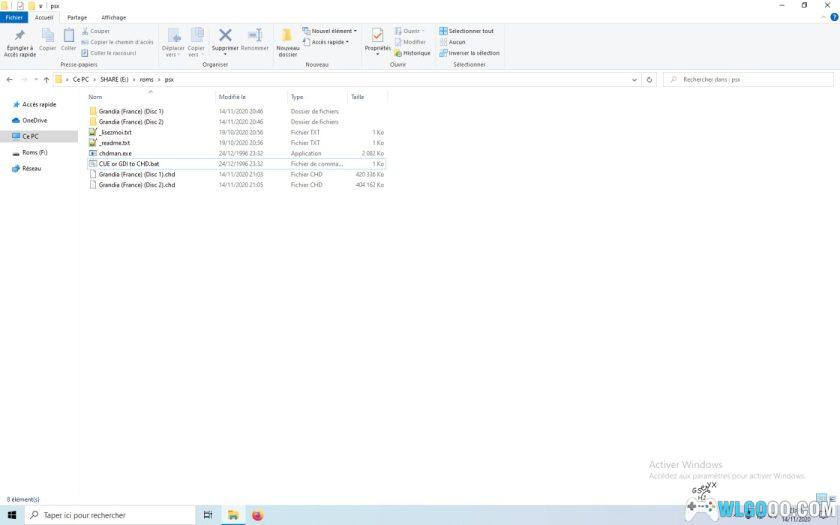The image size is (840, 525).
Task: Click Inverser la sélection button
Action: (470, 53)
